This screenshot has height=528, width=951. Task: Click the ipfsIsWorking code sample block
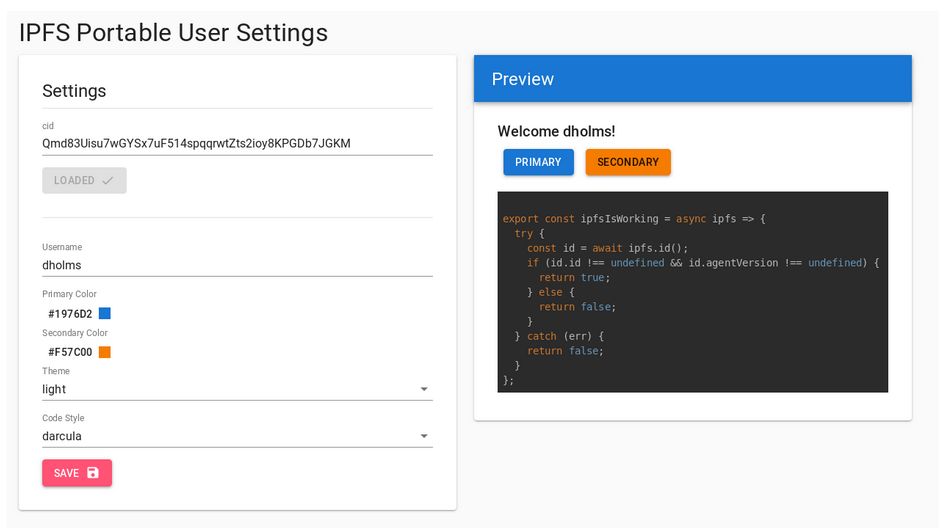[692, 292]
